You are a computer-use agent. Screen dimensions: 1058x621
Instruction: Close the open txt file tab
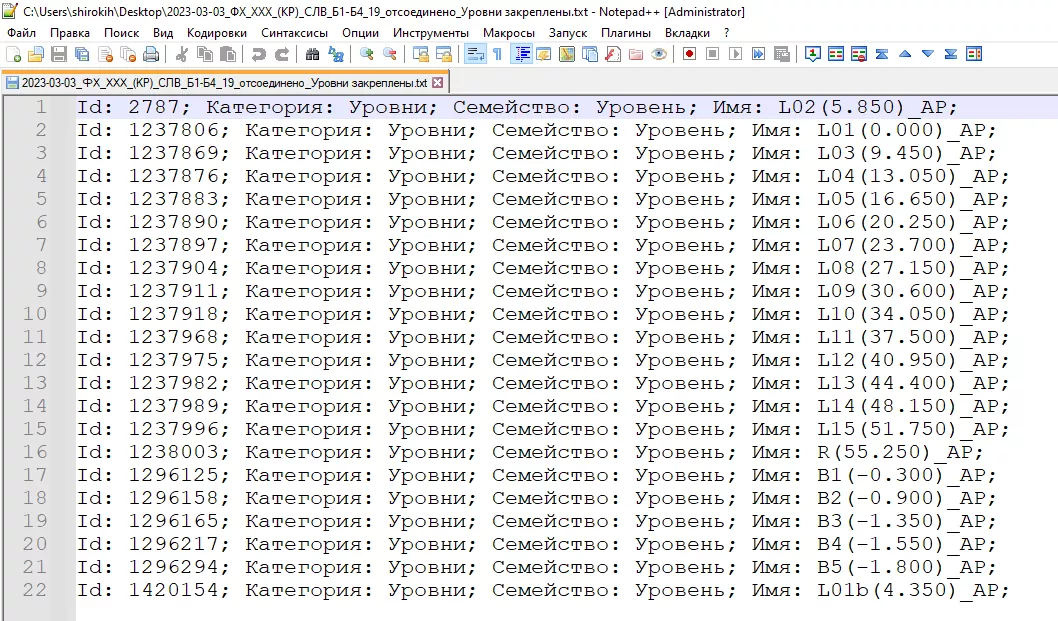(437, 83)
